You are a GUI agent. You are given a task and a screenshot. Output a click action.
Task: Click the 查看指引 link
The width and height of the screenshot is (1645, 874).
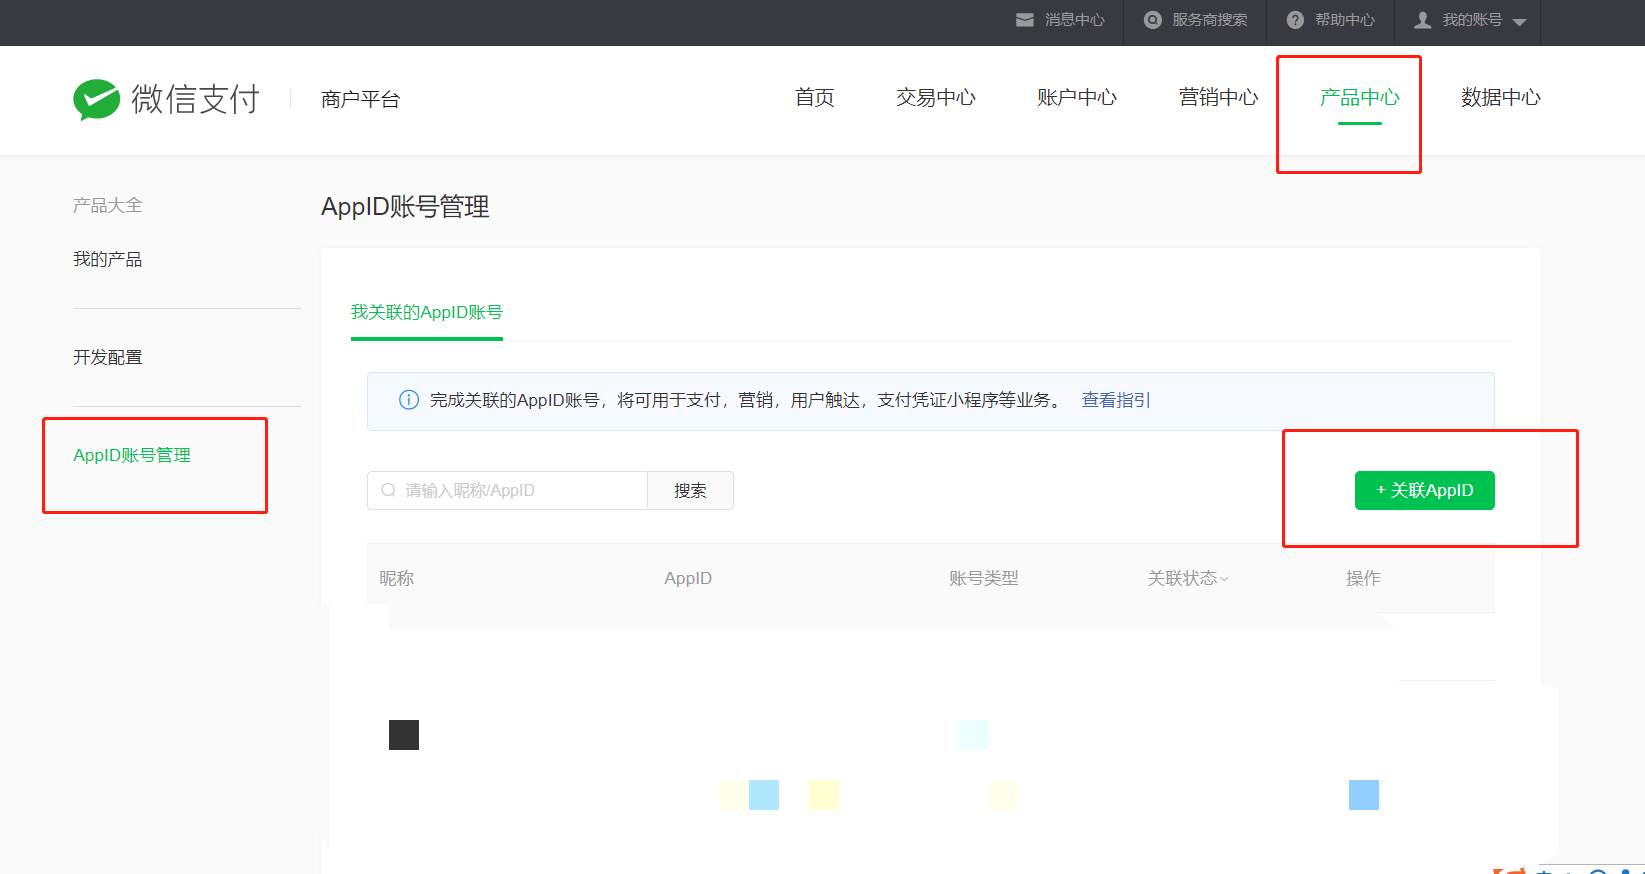pos(1116,400)
